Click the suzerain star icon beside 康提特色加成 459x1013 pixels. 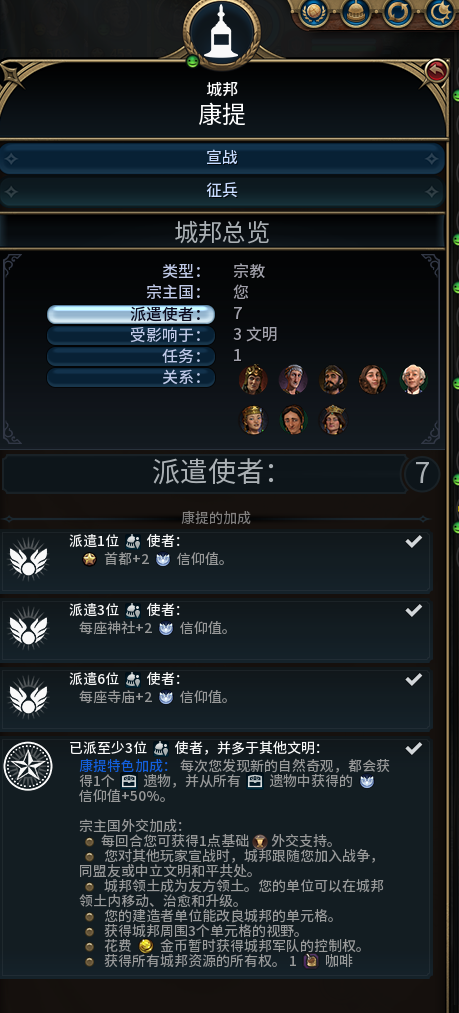click(x=28, y=766)
